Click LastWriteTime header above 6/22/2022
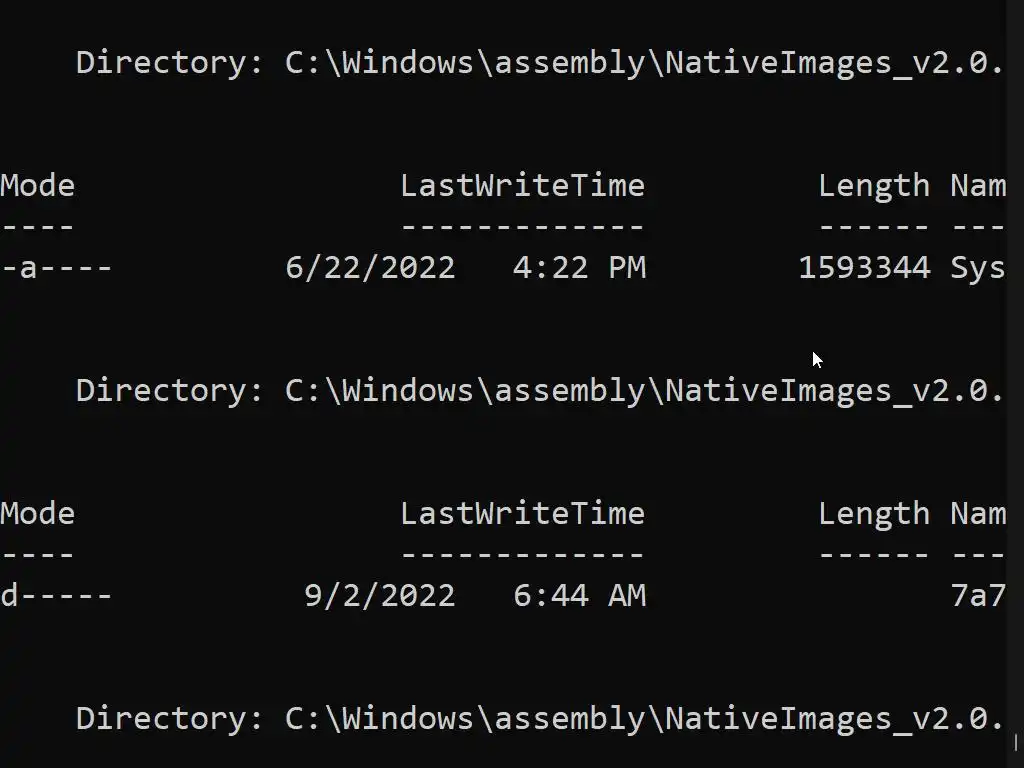 pyautogui.click(x=522, y=185)
